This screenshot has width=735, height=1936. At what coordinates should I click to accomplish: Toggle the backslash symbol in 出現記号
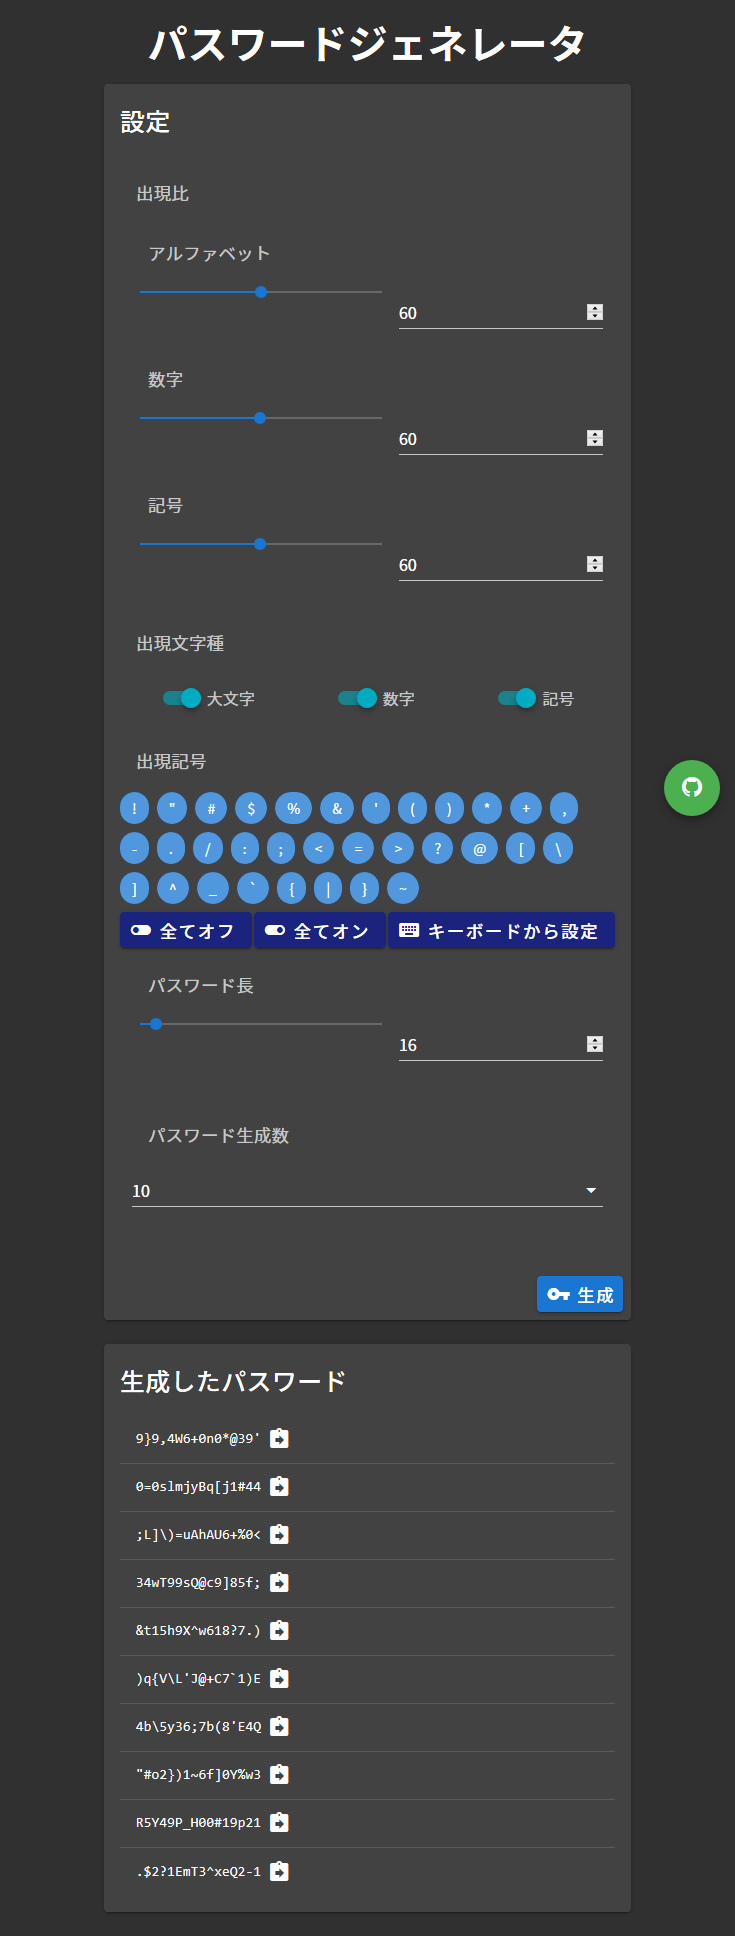point(558,848)
